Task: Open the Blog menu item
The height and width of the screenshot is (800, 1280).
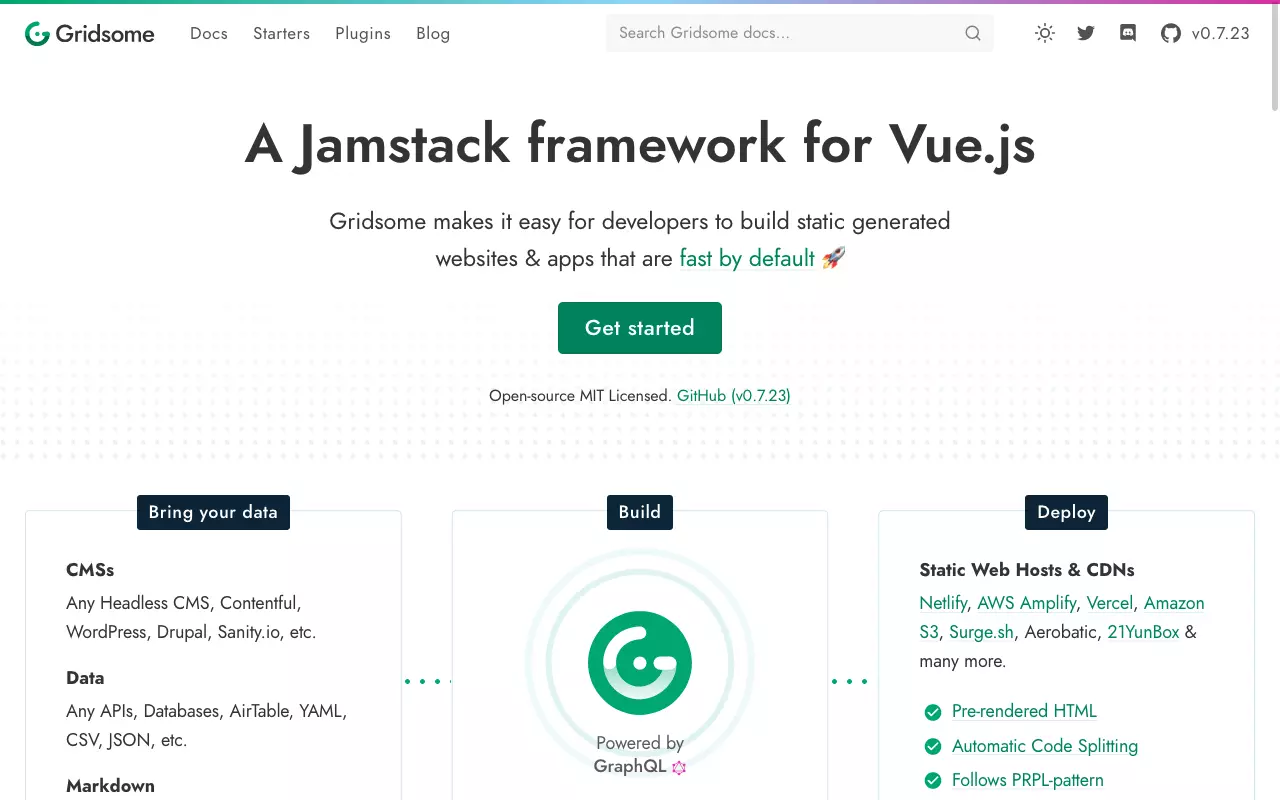Action: tap(433, 33)
